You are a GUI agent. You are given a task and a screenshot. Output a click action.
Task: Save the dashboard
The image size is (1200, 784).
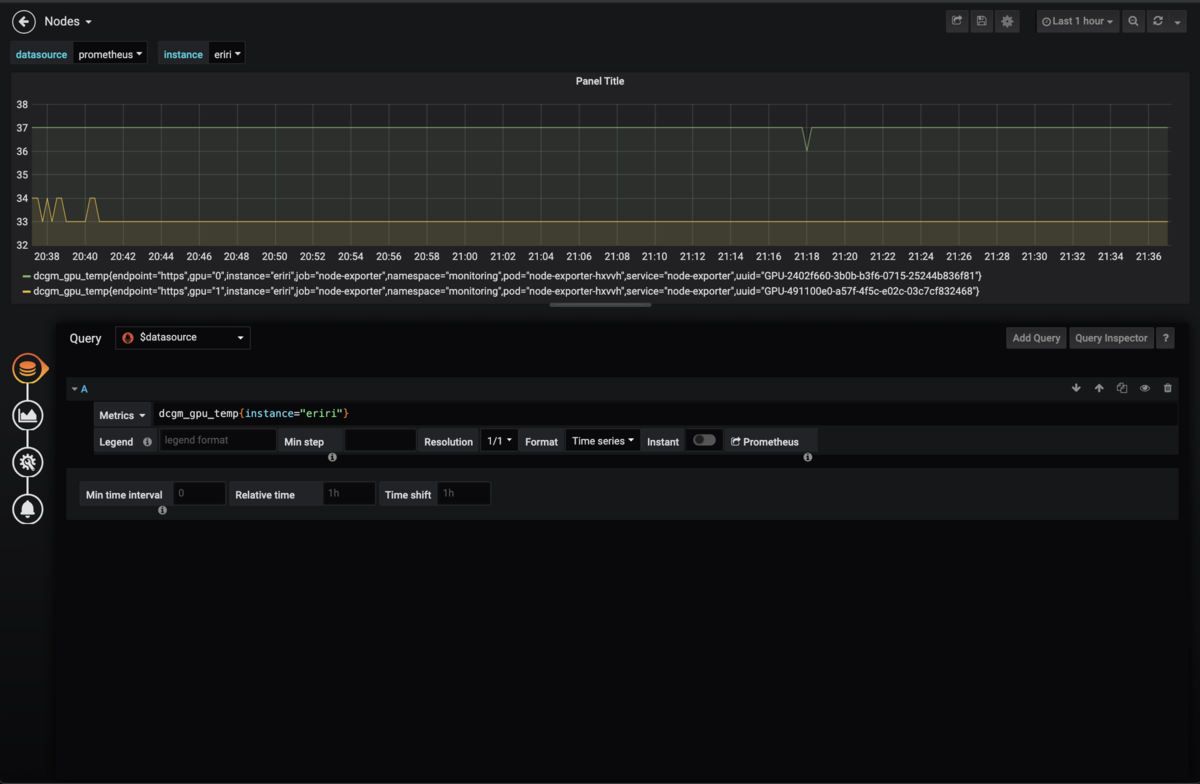(x=982, y=21)
